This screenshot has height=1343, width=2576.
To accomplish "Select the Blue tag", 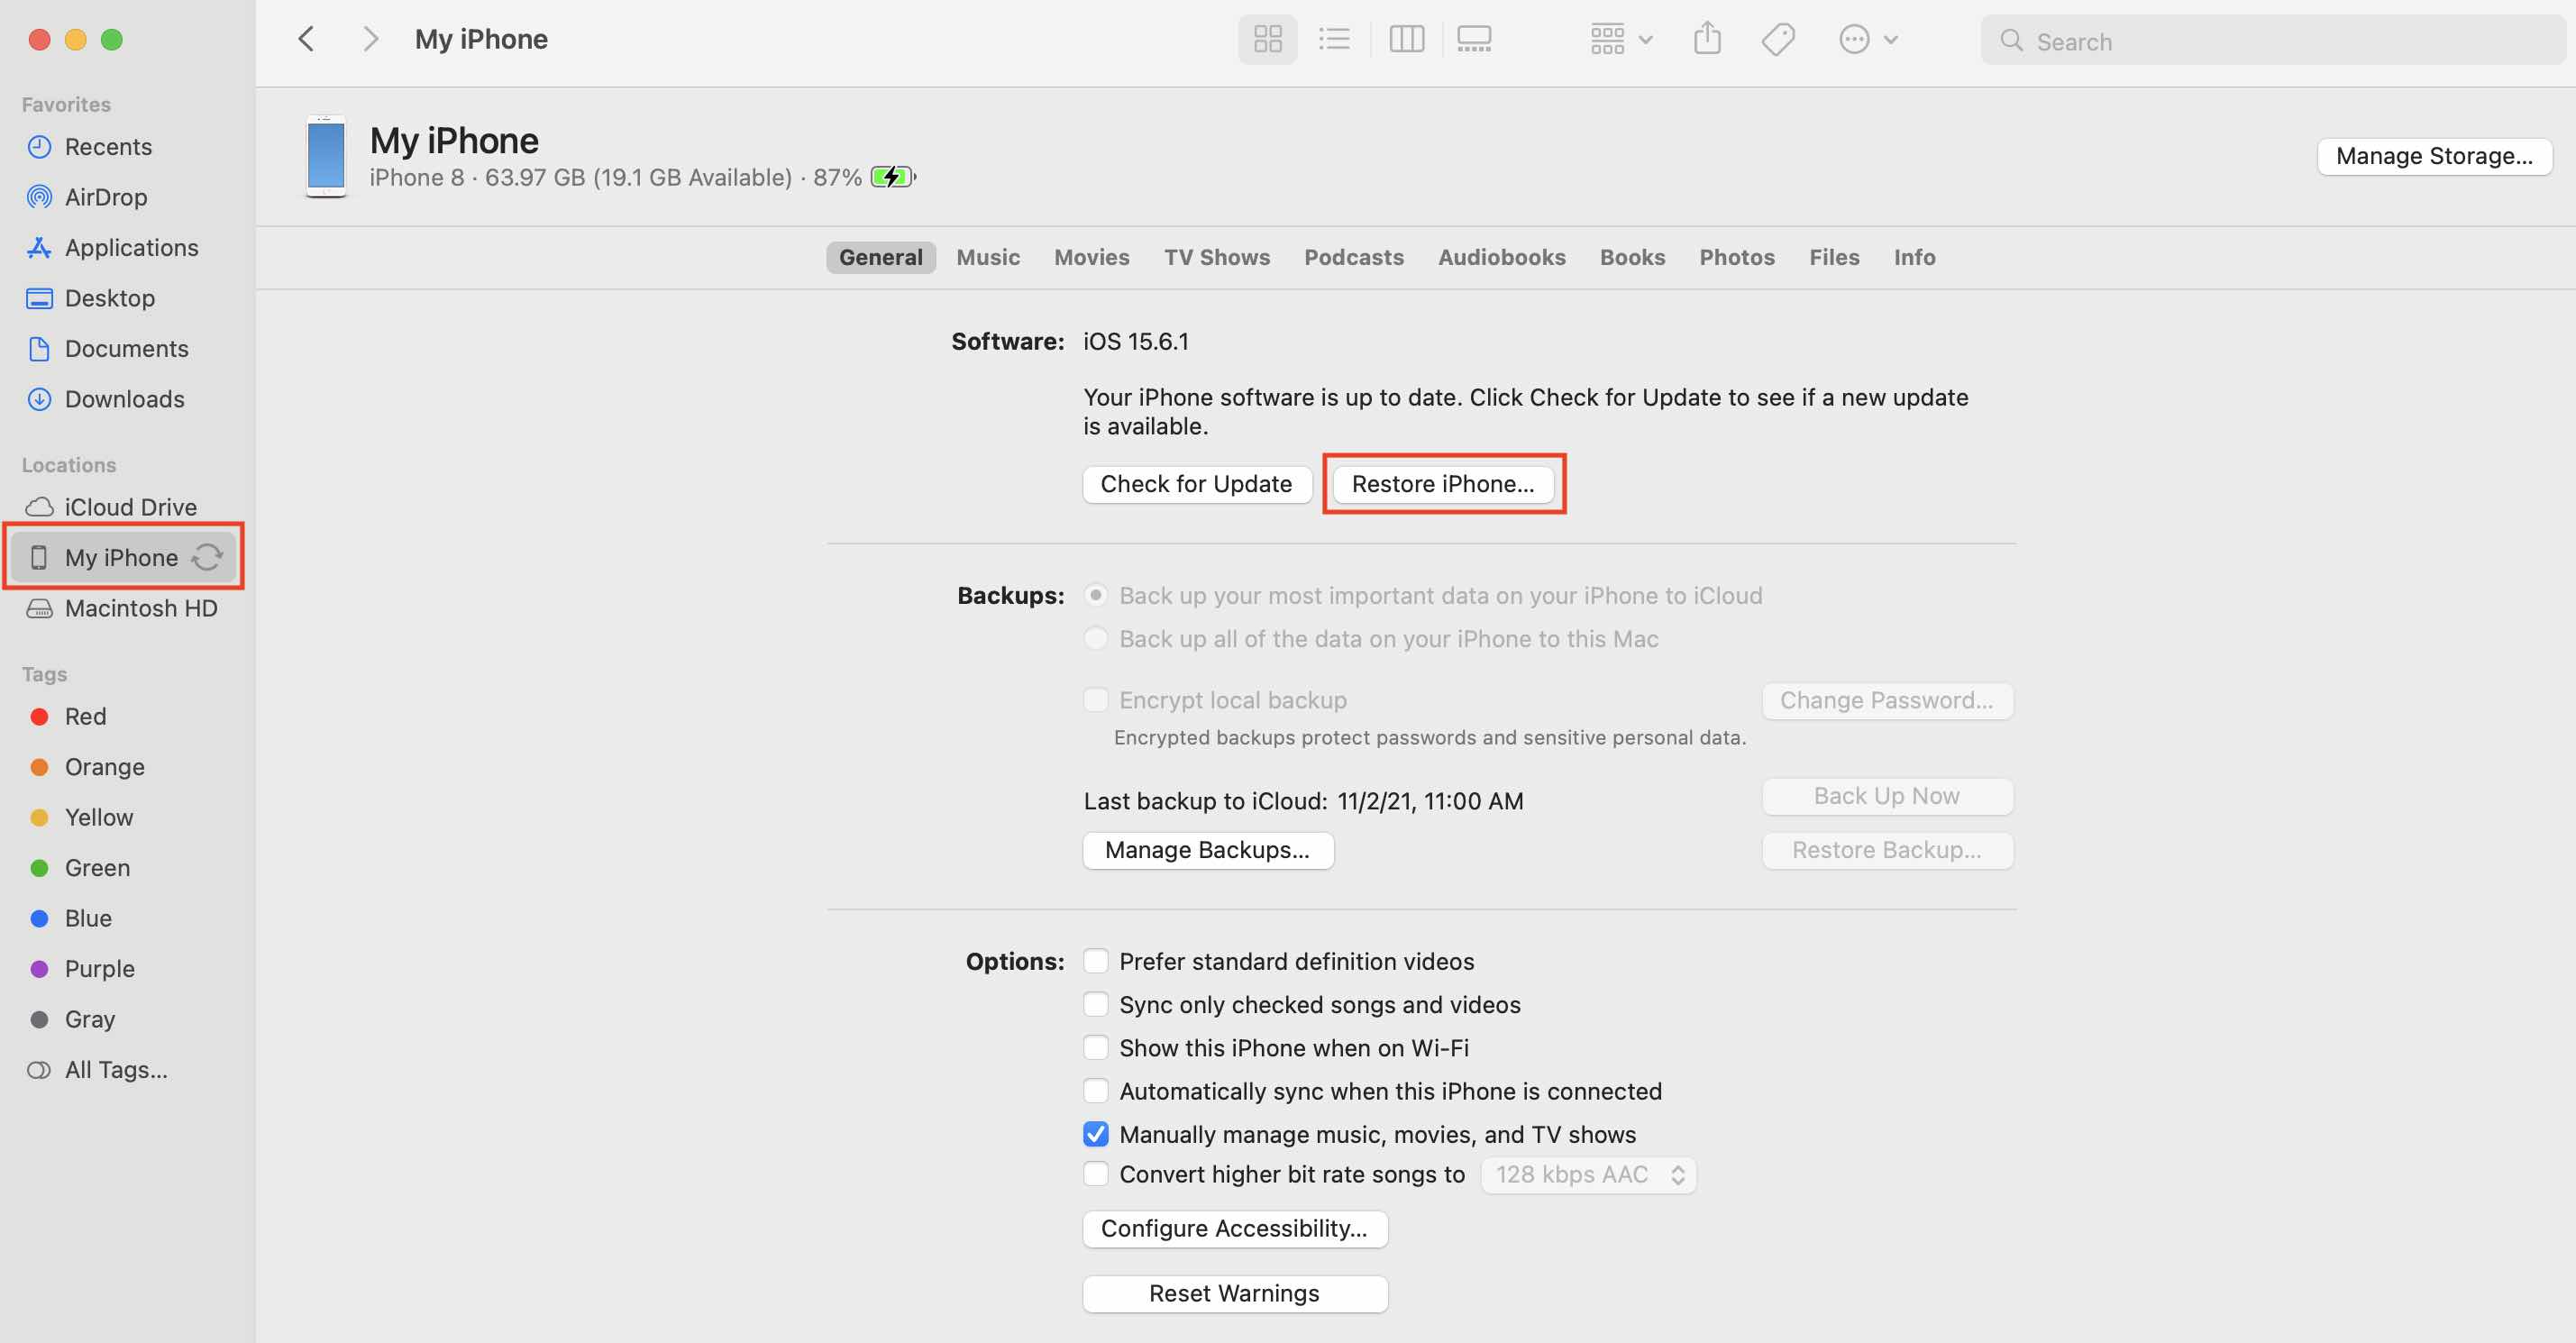I will coord(88,918).
